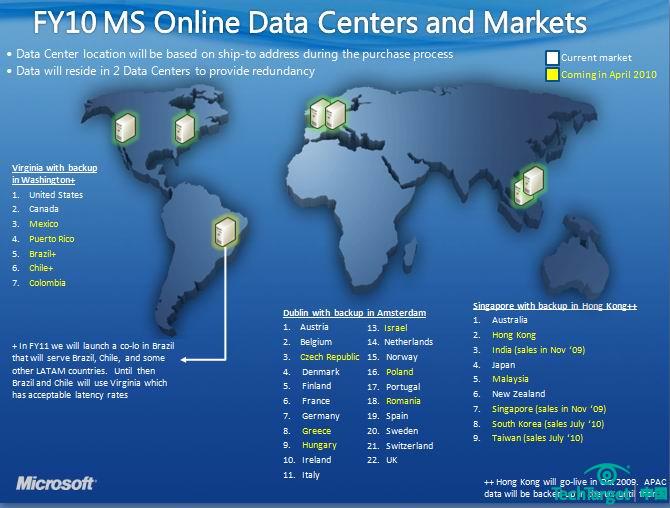This screenshot has width=670, height=508.
Task: Click the 'Puerto Rico' list entry
Action: click(x=52, y=239)
